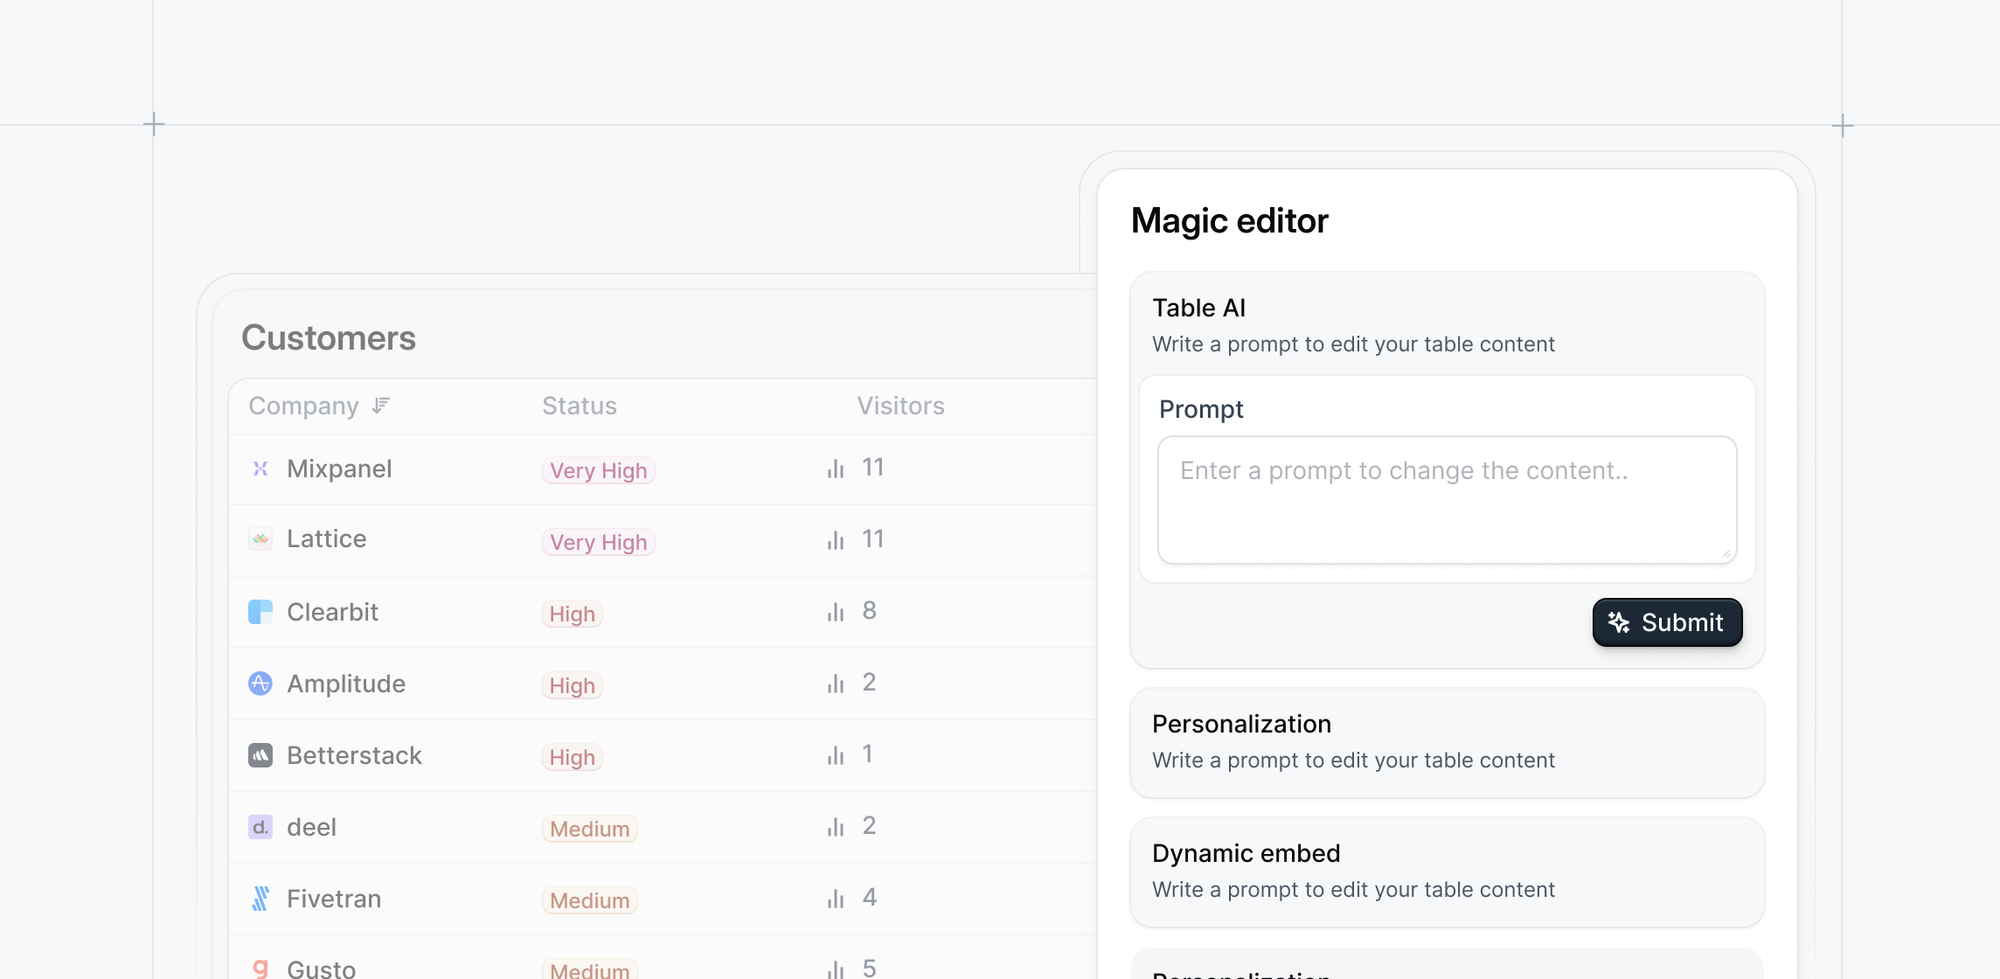Click the Medium status badge for Fivetran
The height and width of the screenshot is (979, 2000).
[590, 900]
